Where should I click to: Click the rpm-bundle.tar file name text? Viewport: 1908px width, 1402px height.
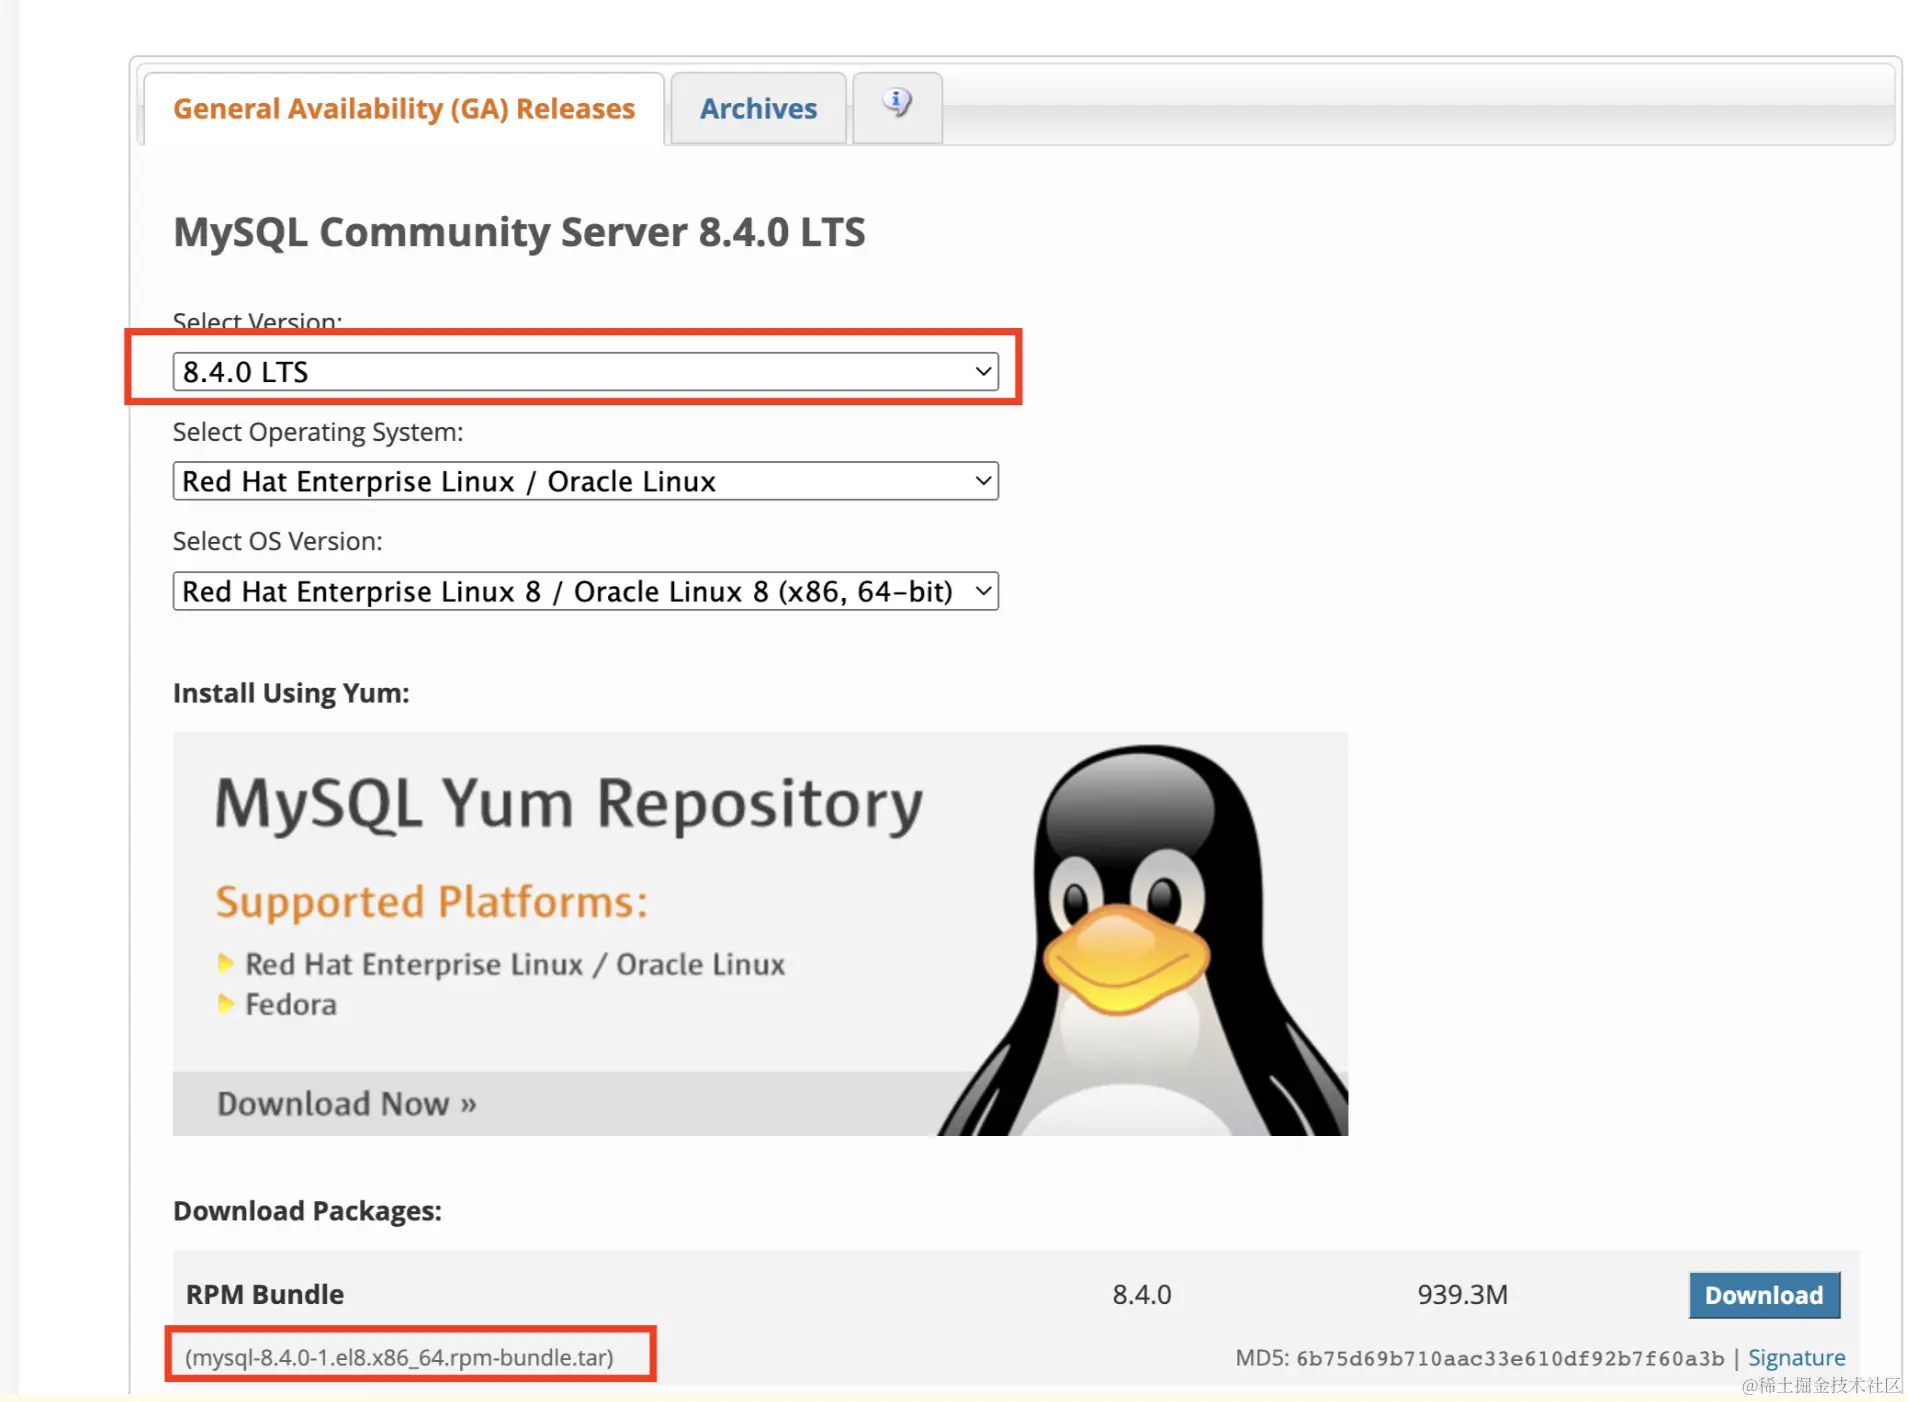click(399, 1358)
